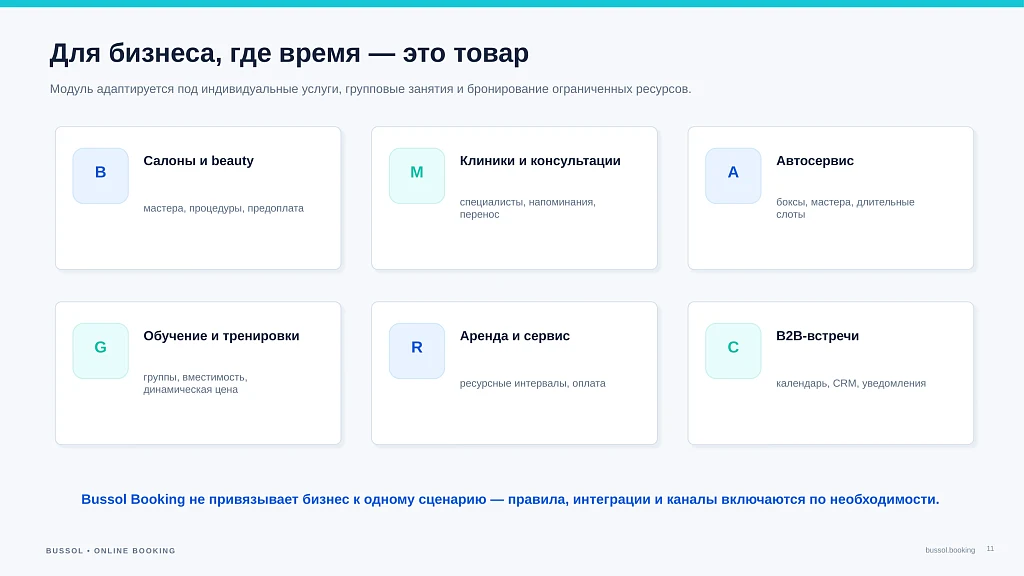The height and width of the screenshot is (576, 1024).
Task: Click the M icon for Клиники и консультации
Action: tap(417, 176)
